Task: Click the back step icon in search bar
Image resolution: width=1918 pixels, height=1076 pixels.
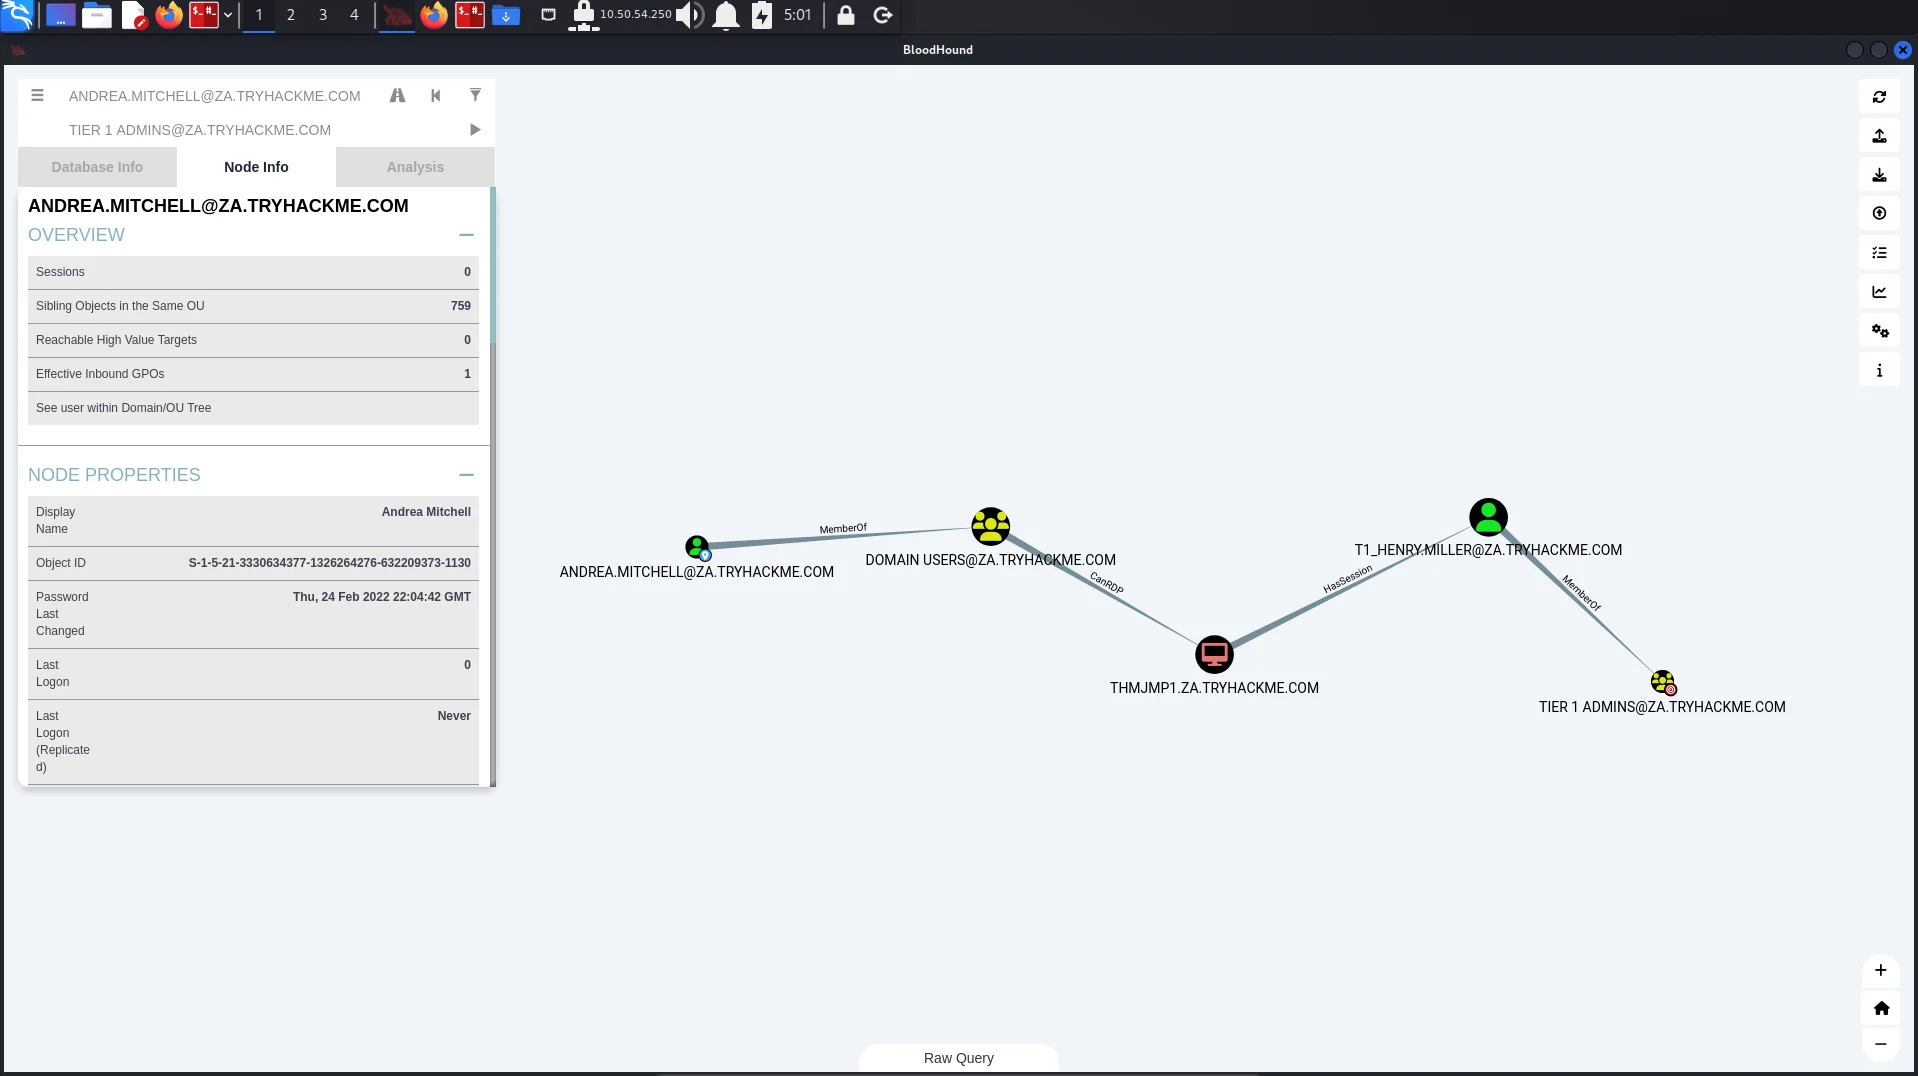Action: pyautogui.click(x=436, y=96)
